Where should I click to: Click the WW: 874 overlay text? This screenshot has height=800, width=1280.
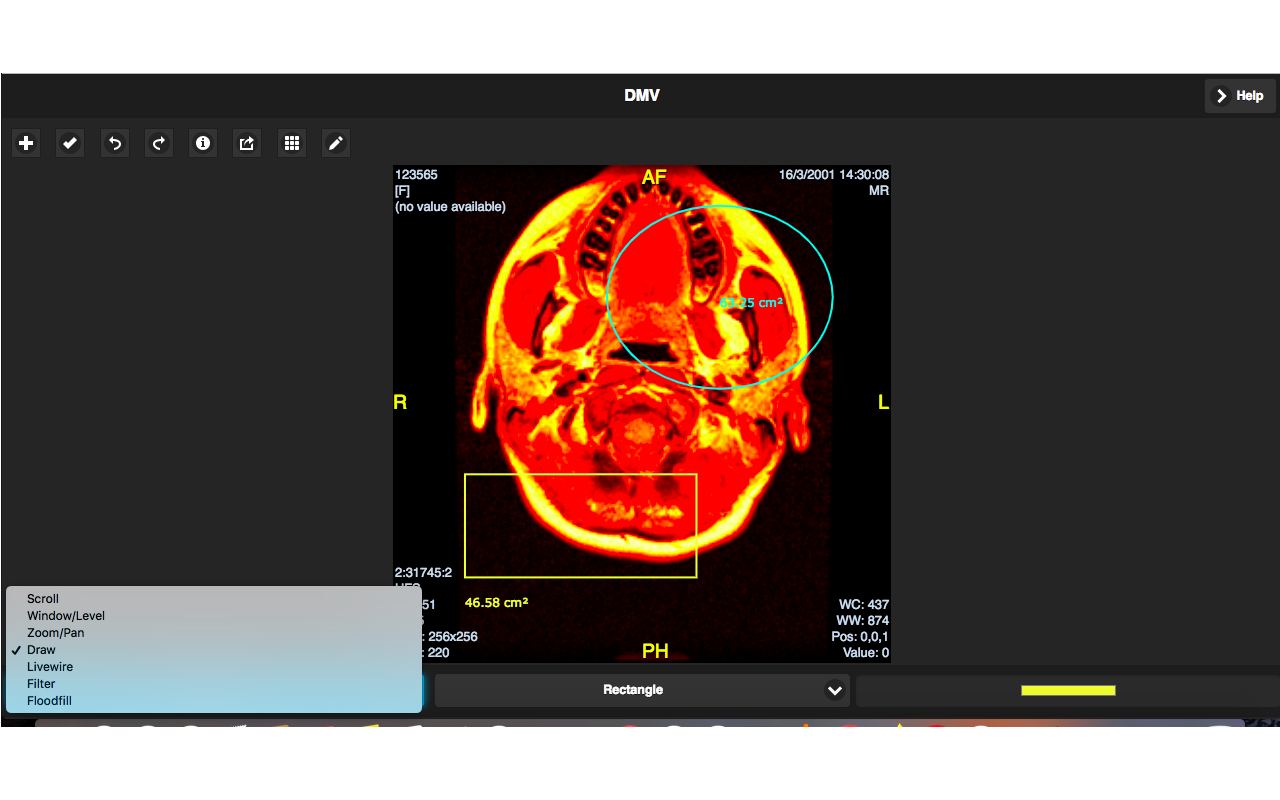point(862,621)
